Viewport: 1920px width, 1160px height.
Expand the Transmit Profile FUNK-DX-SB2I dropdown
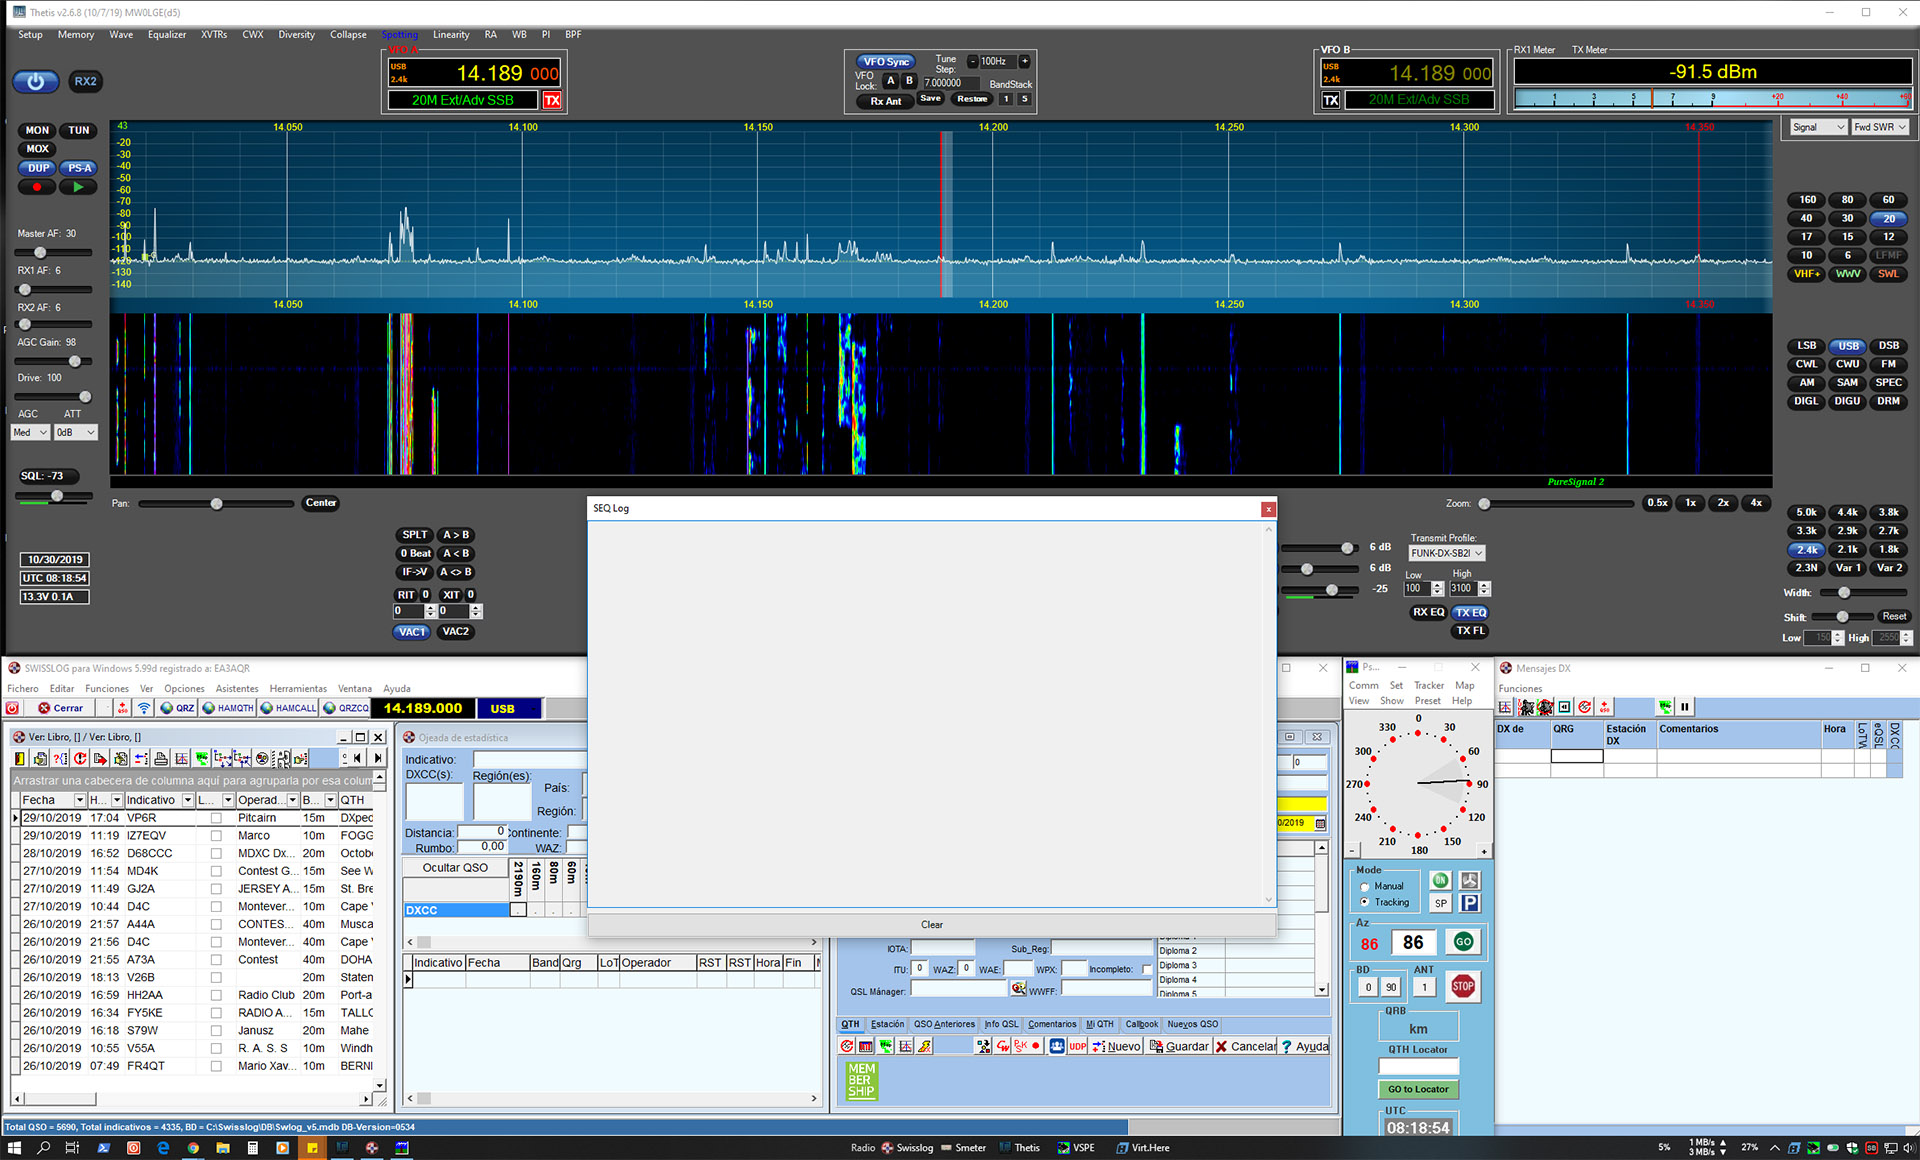point(1447,553)
